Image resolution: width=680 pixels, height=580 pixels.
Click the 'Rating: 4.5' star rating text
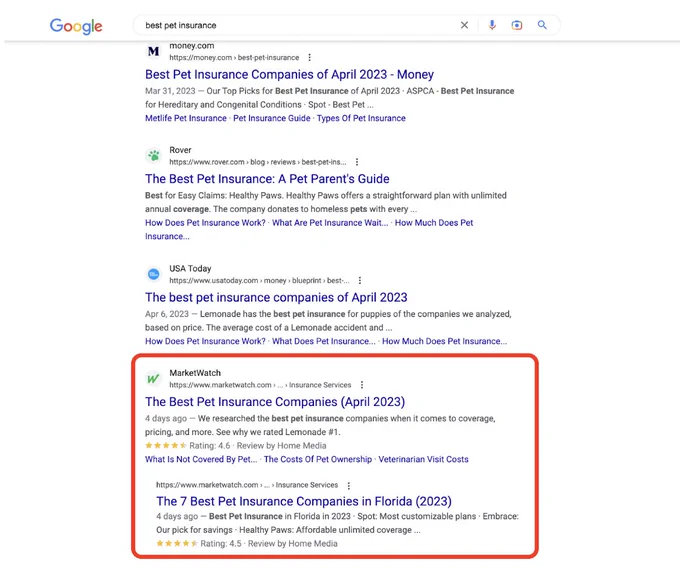pyautogui.click(x=221, y=543)
